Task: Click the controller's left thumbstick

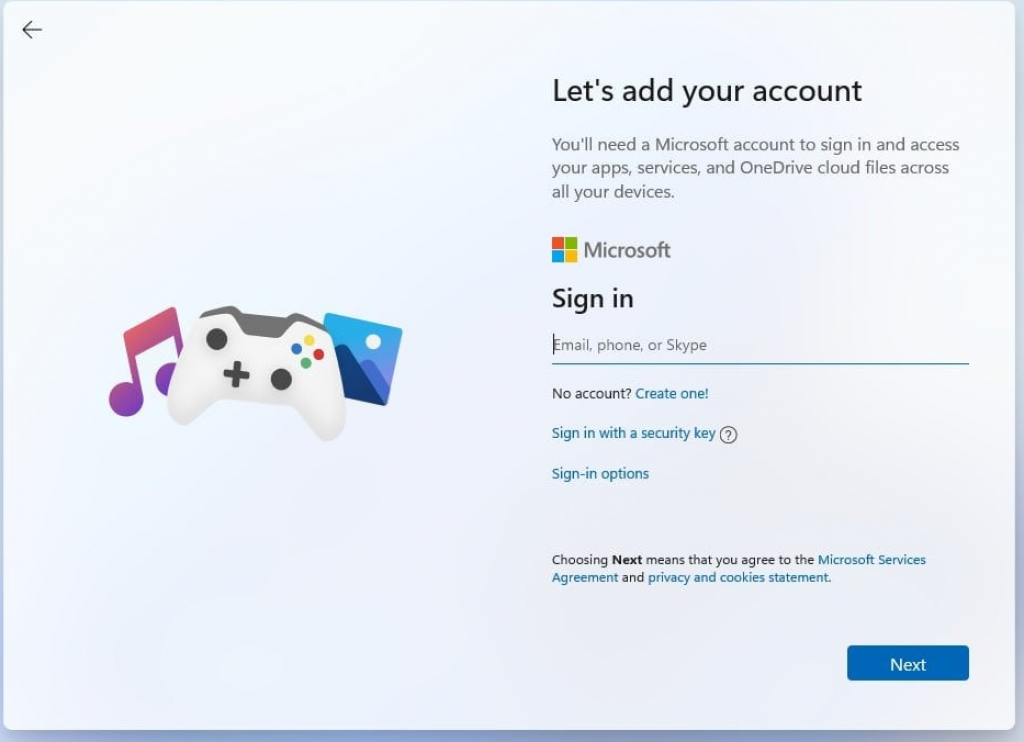Action: [216, 340]
